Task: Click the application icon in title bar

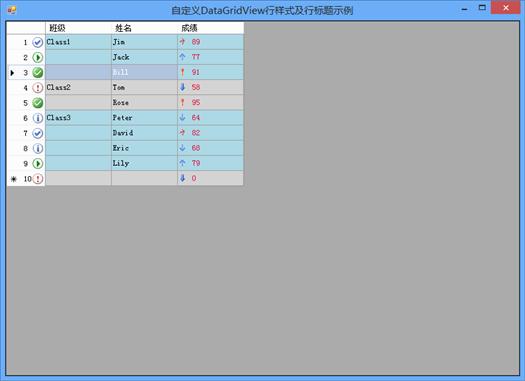Action: pyautogui.click(x=12, y=10)
